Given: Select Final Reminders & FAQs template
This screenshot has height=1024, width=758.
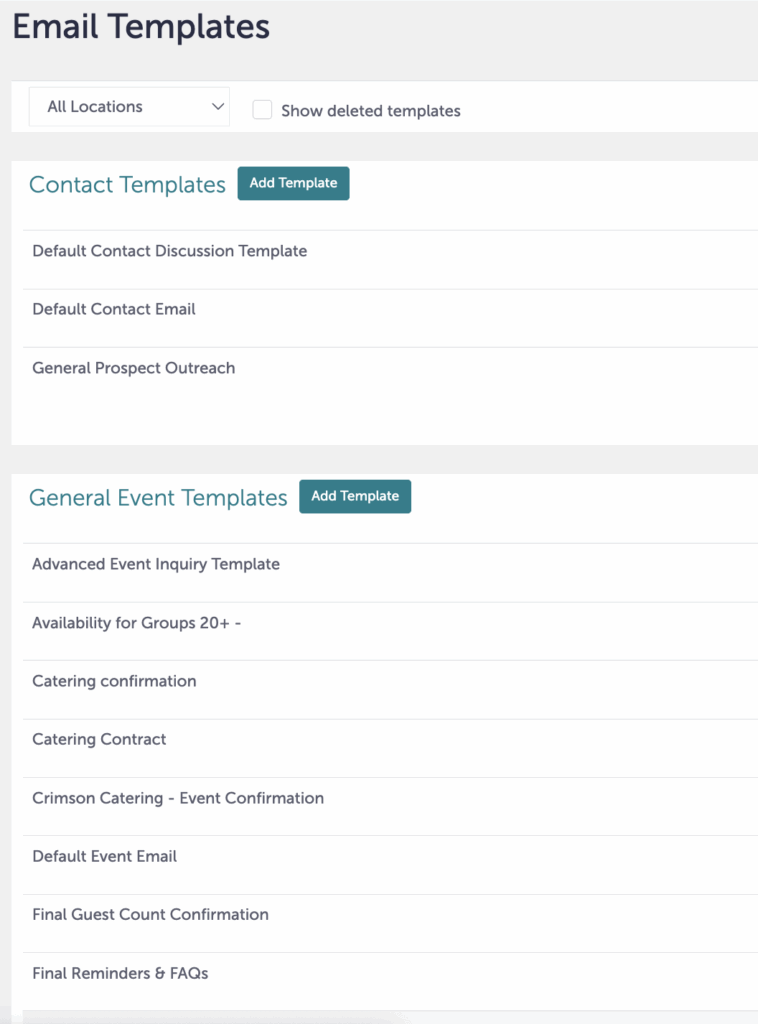Looking at the screenshot, I should pyautogui.click(x=120, y=973).
